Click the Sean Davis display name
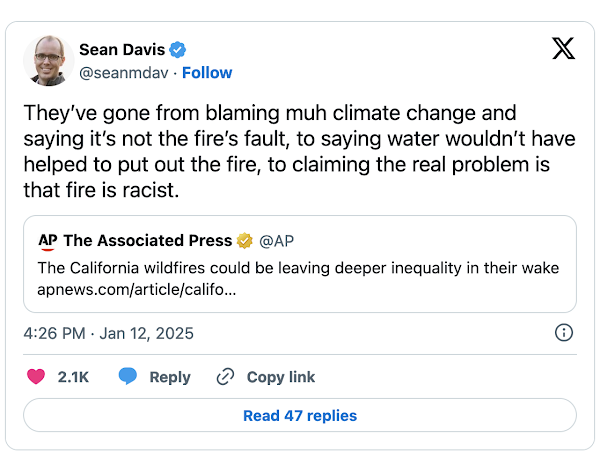The width and height of the screenshot is (600, 459). (x=122, y=50)
